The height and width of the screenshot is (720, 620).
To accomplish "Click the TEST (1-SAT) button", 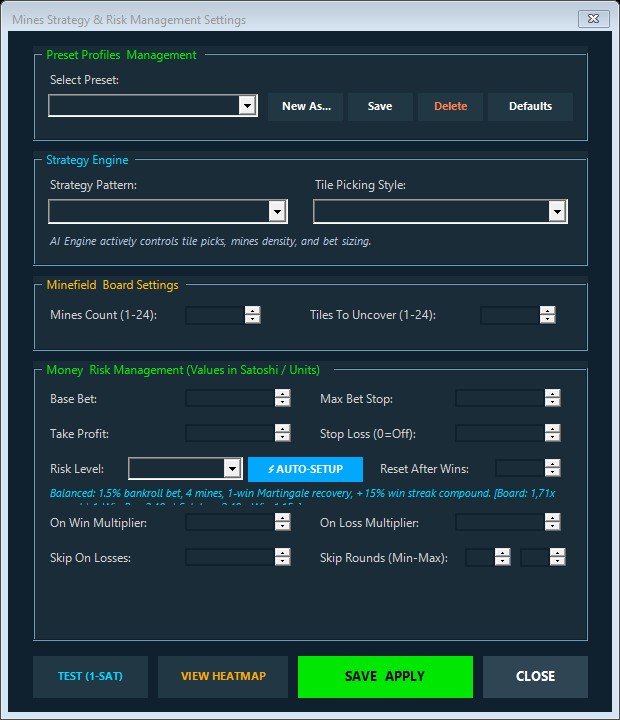I will coord(90,676).
